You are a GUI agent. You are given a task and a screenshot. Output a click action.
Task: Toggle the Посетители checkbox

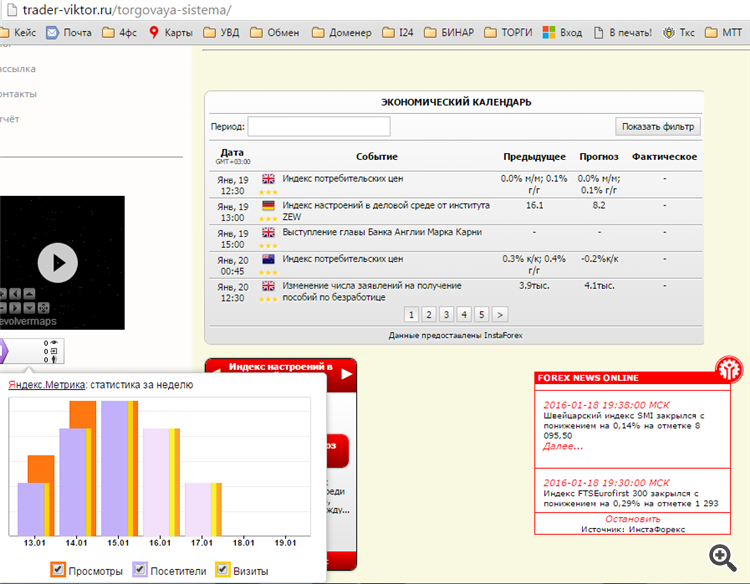[x=140, y=569]
